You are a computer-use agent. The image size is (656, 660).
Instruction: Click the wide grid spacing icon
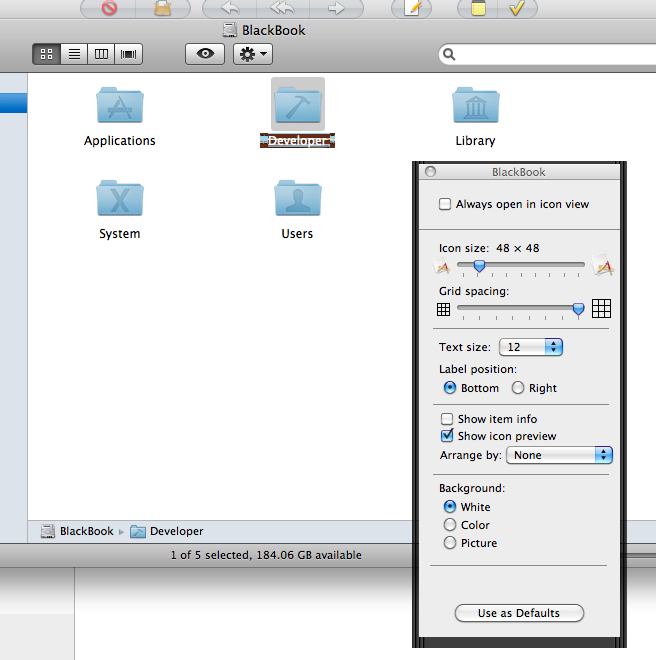[601, 309]
